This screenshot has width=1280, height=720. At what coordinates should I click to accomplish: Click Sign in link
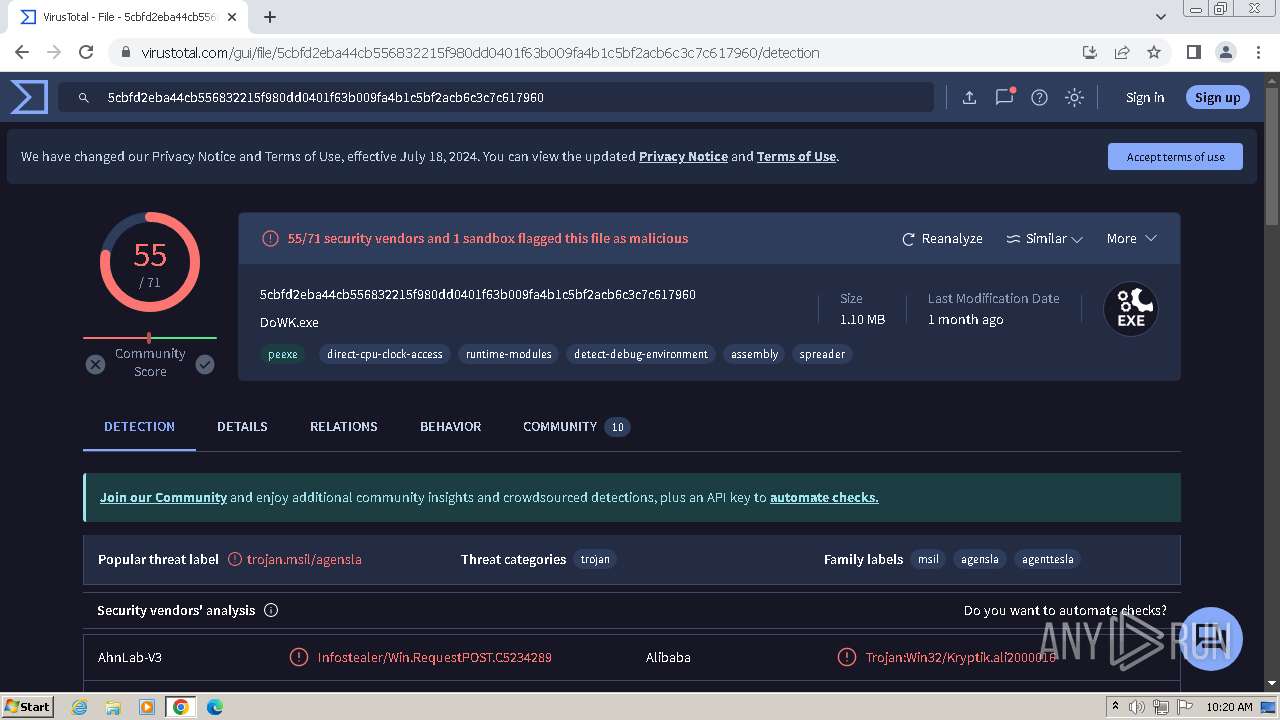(1145, 97)
